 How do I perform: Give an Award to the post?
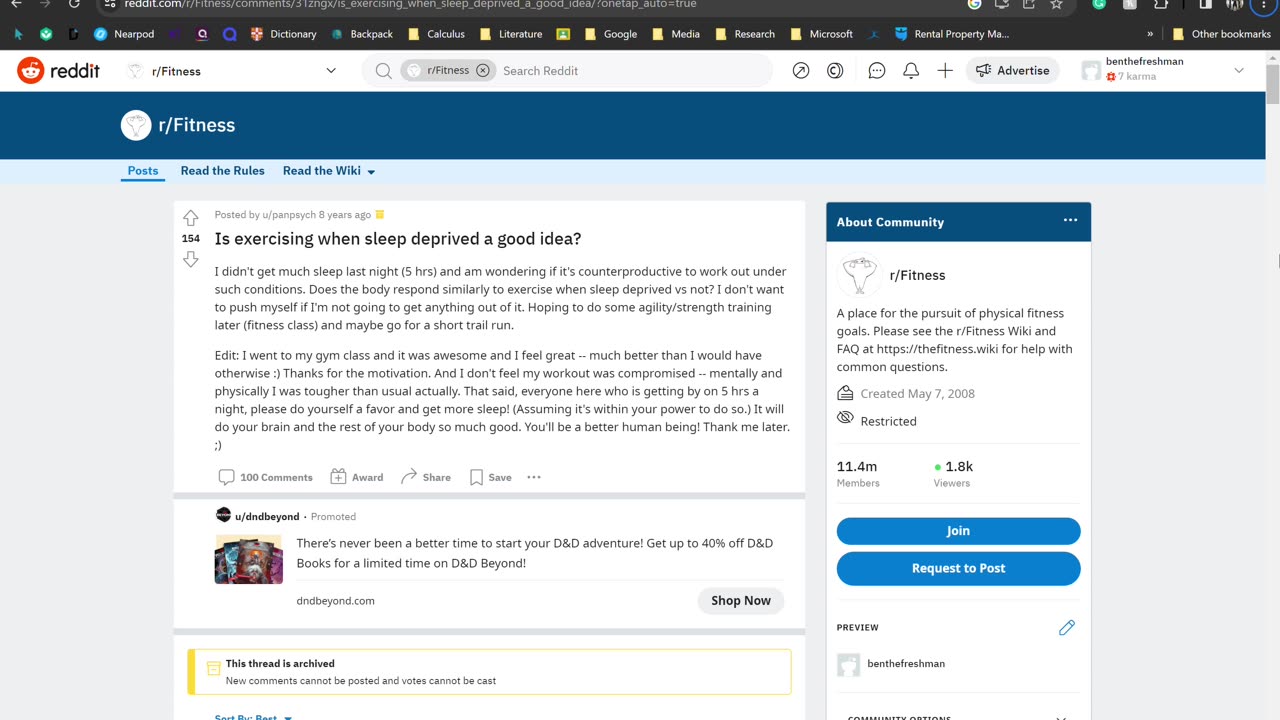pyautogui.click(x=357, y=477)
